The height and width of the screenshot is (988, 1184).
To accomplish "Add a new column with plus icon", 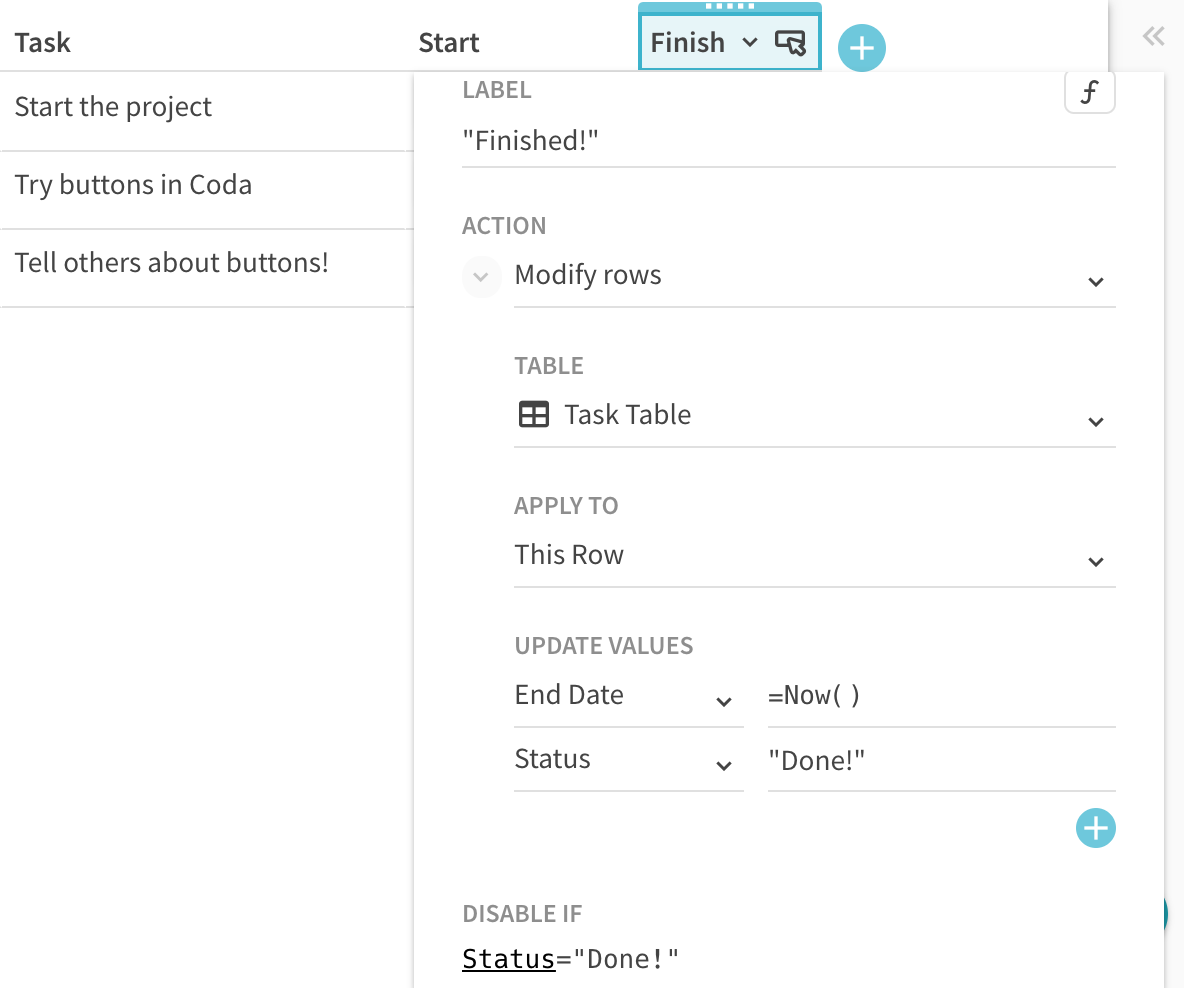I will 861,47.
